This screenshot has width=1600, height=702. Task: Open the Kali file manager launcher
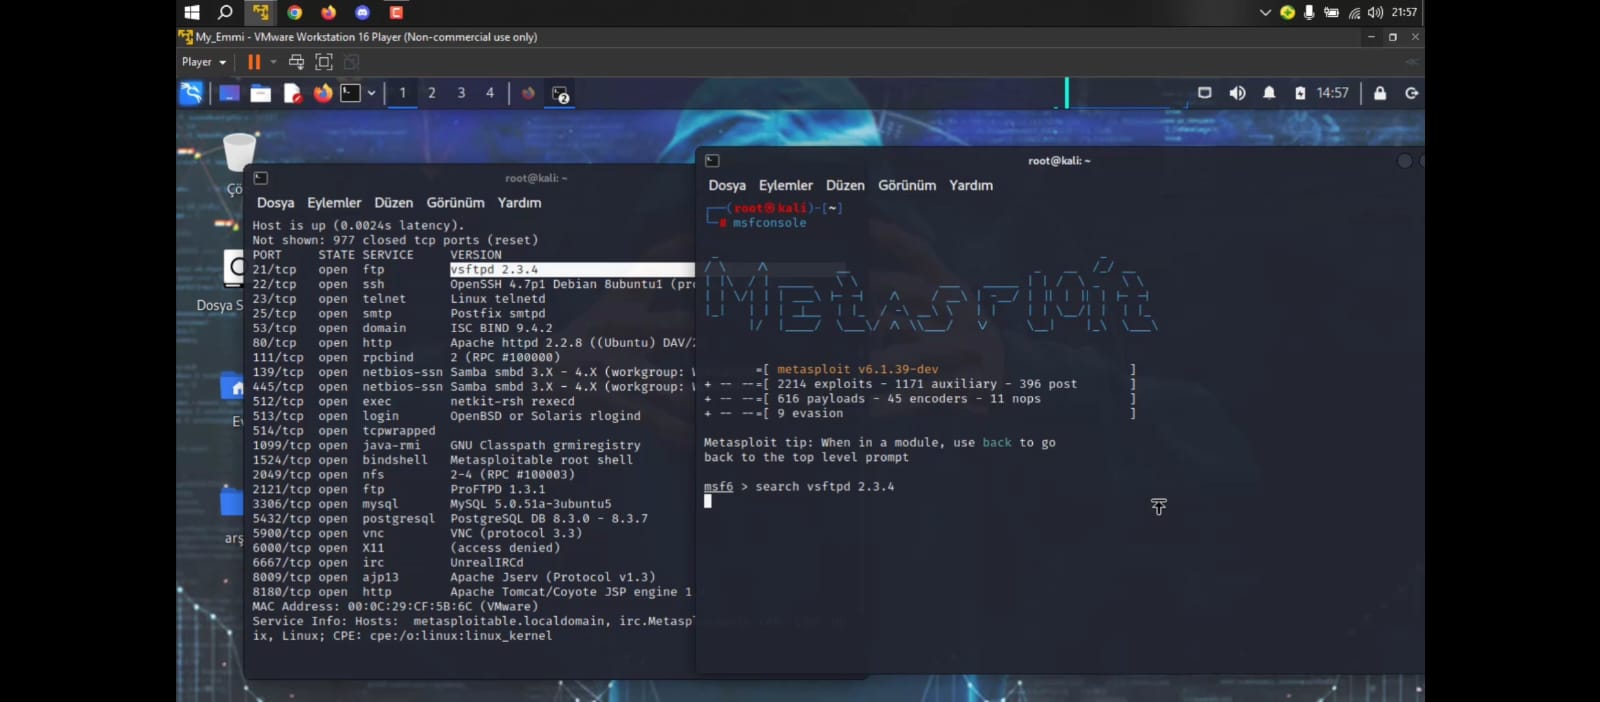coord(261,93)
